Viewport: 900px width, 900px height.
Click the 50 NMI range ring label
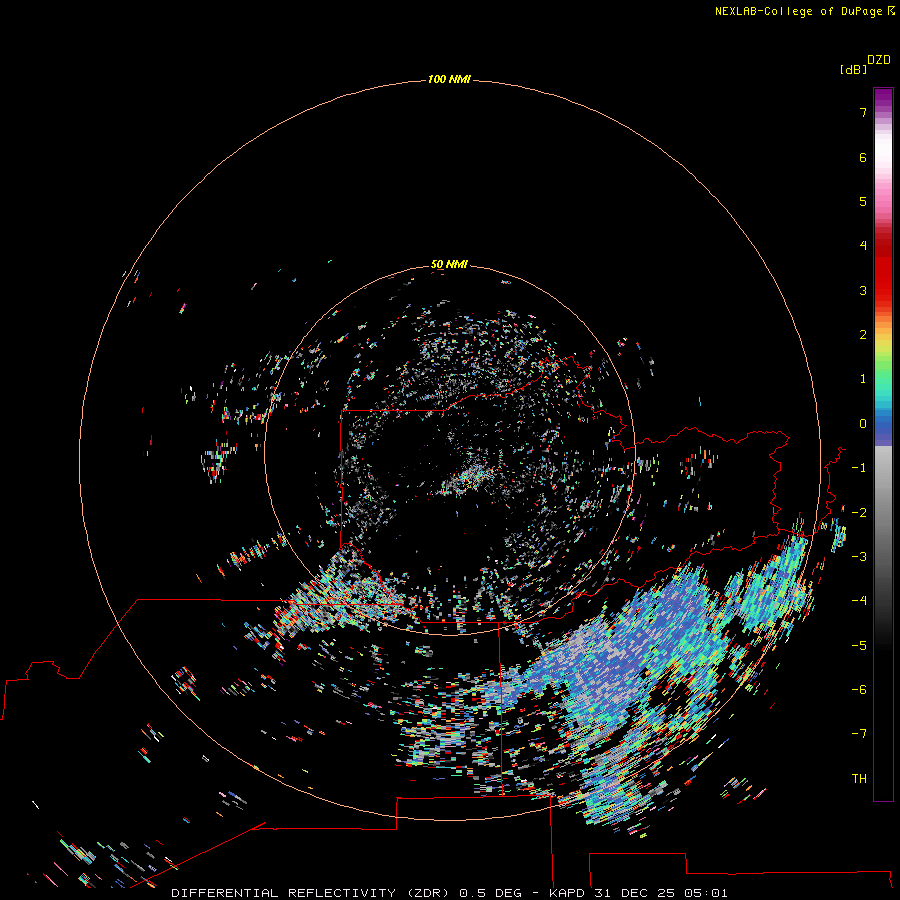(449, 264)
